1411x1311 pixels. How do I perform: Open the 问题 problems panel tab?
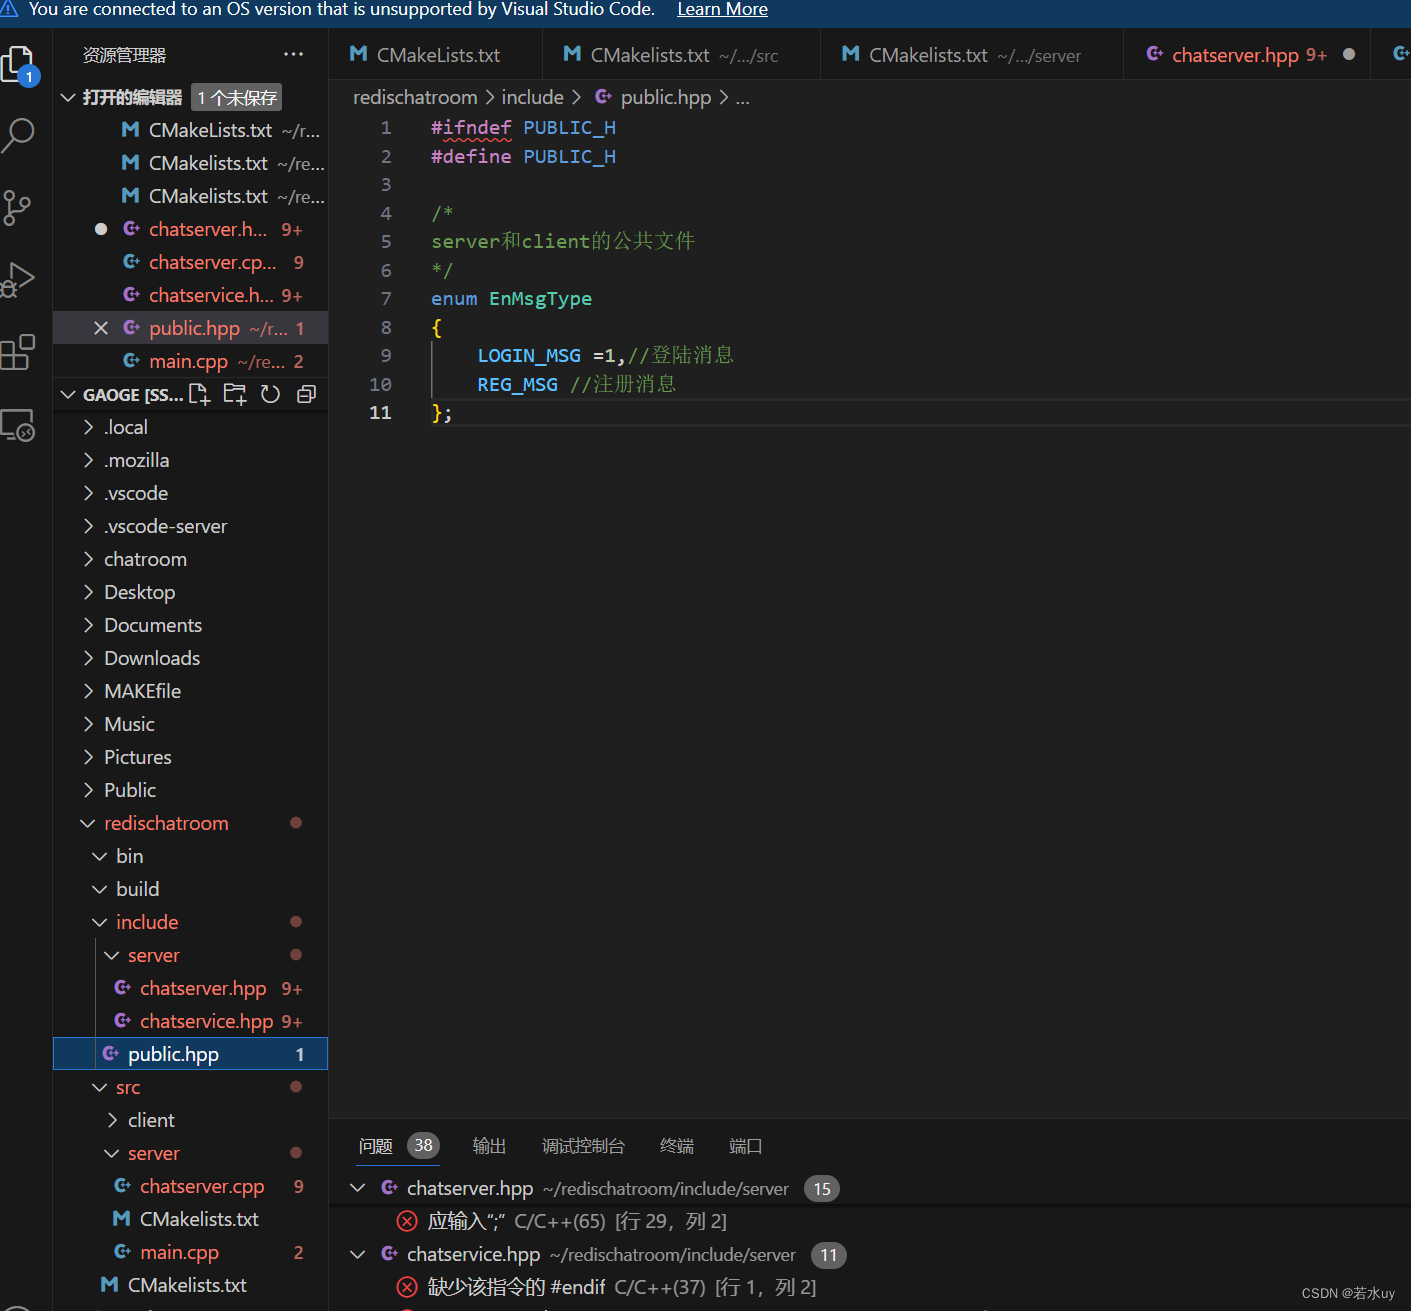pyautogui.click(x=376, y=1146)
